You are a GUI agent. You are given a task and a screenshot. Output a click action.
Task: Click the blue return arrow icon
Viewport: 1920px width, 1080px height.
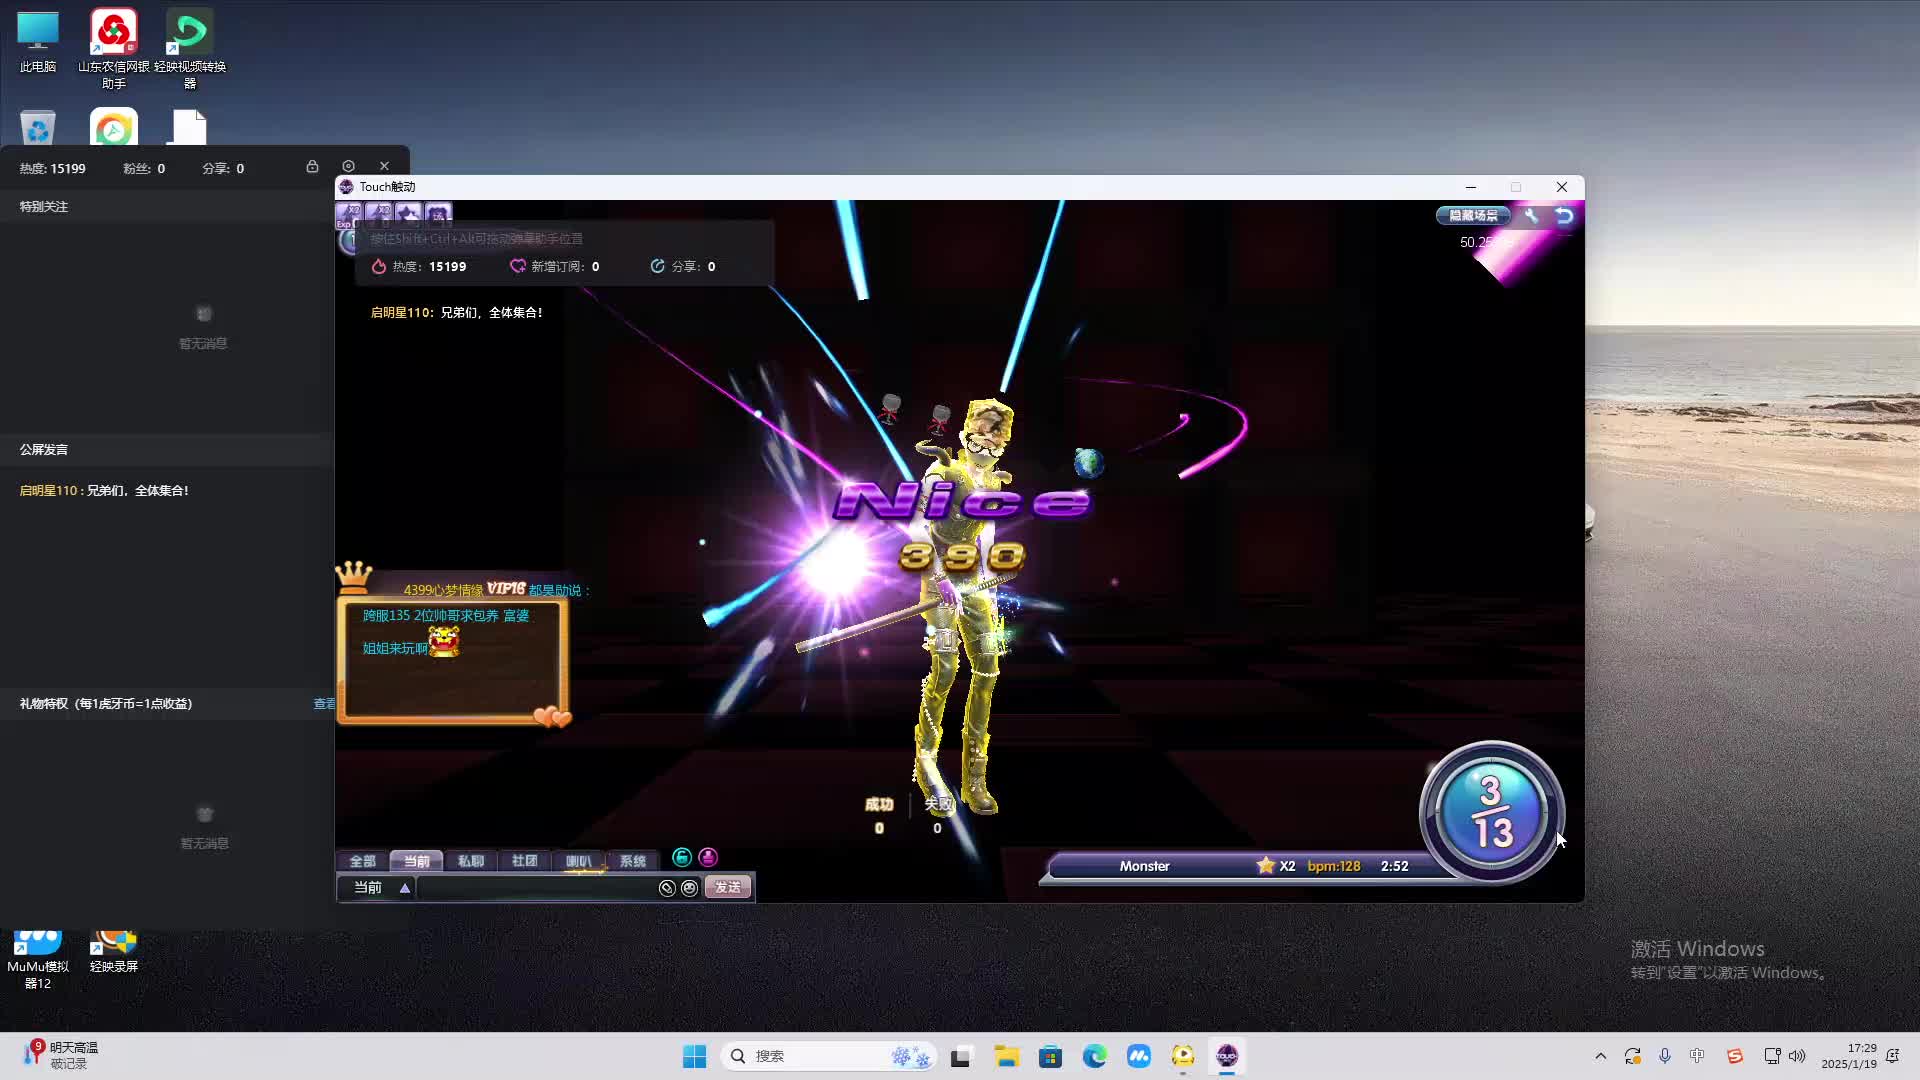[x=1564, y=215]
